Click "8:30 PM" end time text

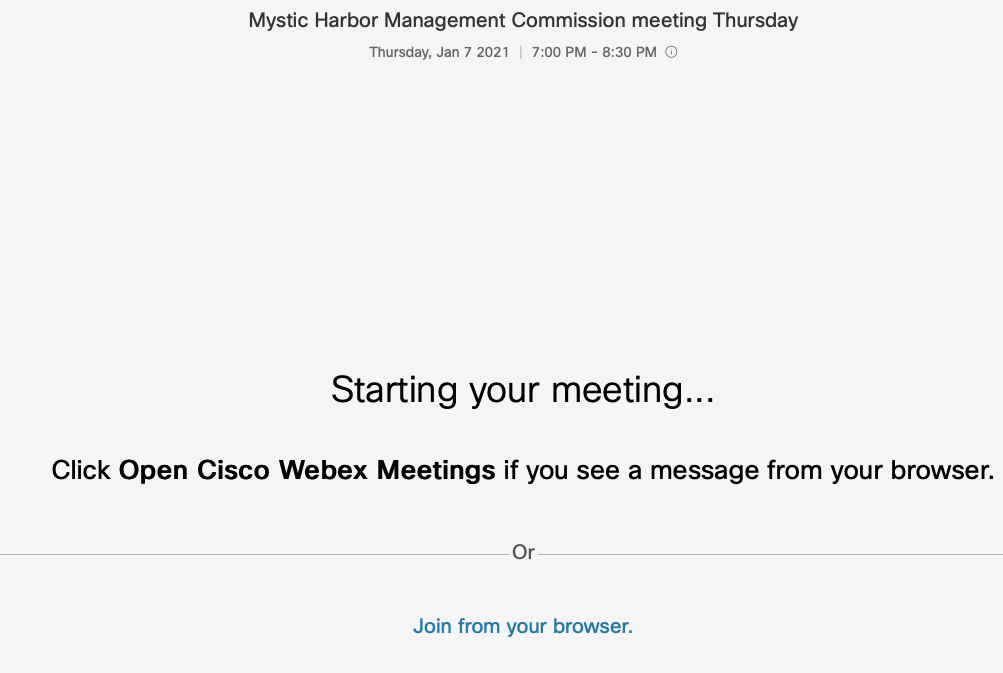point(630,52)
